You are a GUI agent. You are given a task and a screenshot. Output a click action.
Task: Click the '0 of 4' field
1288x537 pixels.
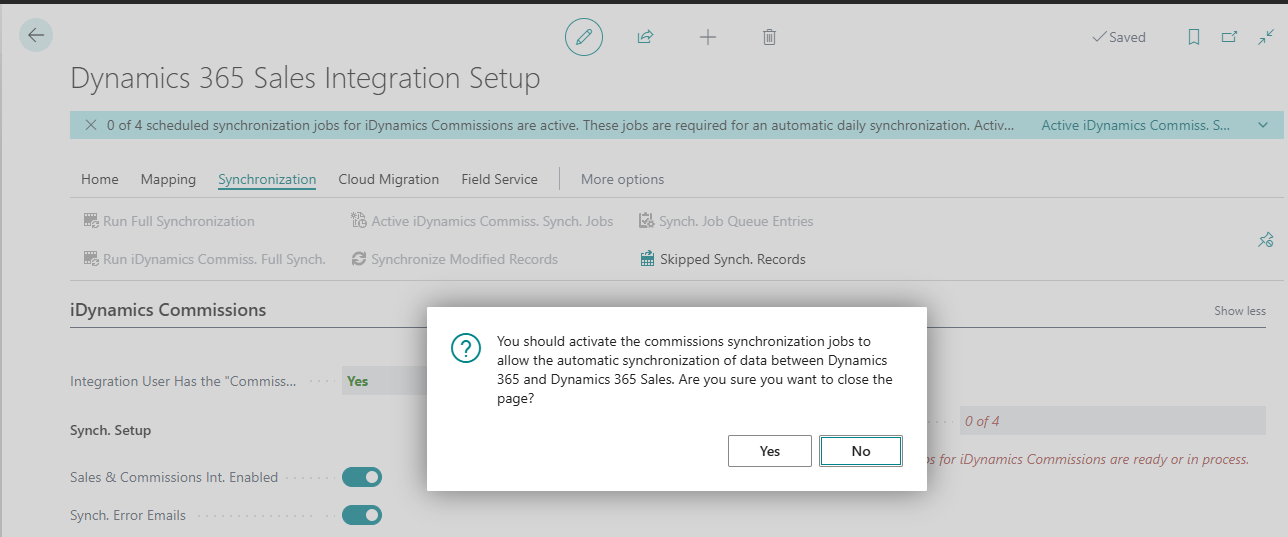tap(1112, 421)
